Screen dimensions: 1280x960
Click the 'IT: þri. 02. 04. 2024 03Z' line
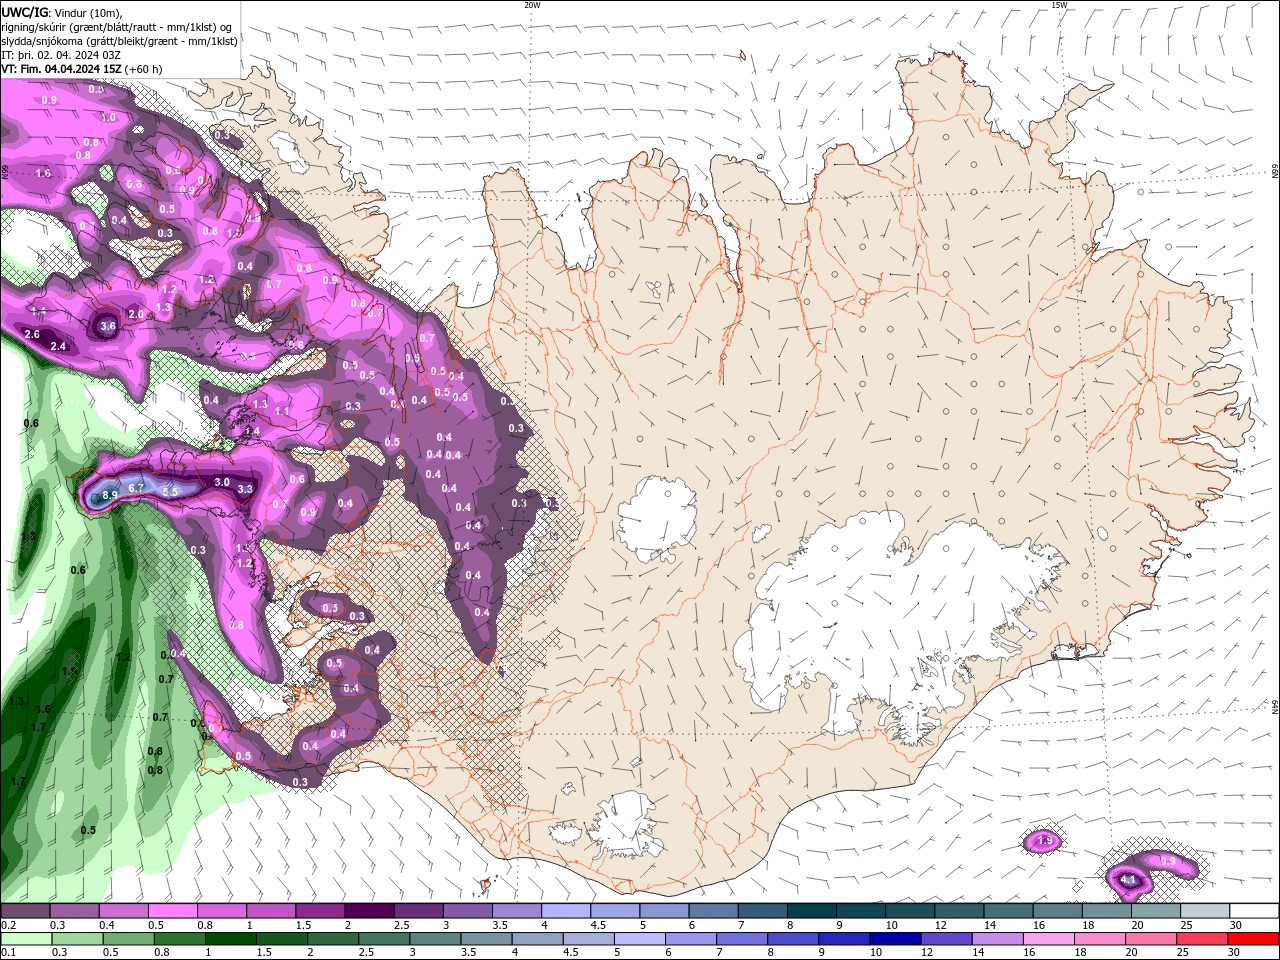60,55
